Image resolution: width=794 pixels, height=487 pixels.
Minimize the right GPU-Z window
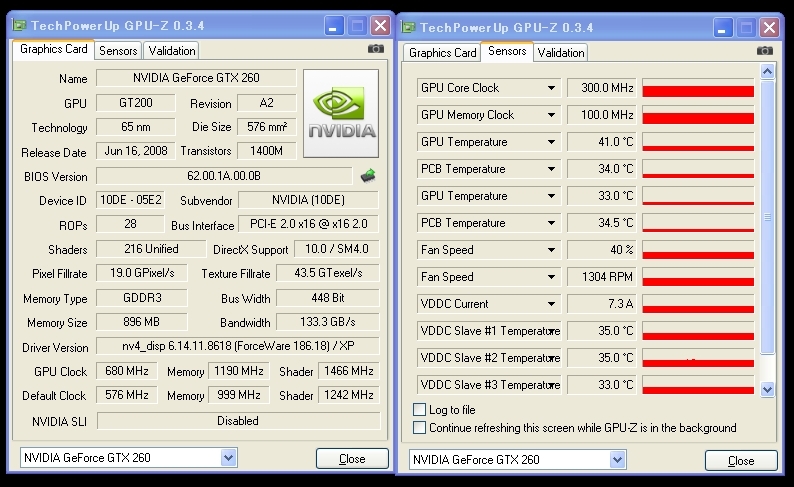[722, 27]
